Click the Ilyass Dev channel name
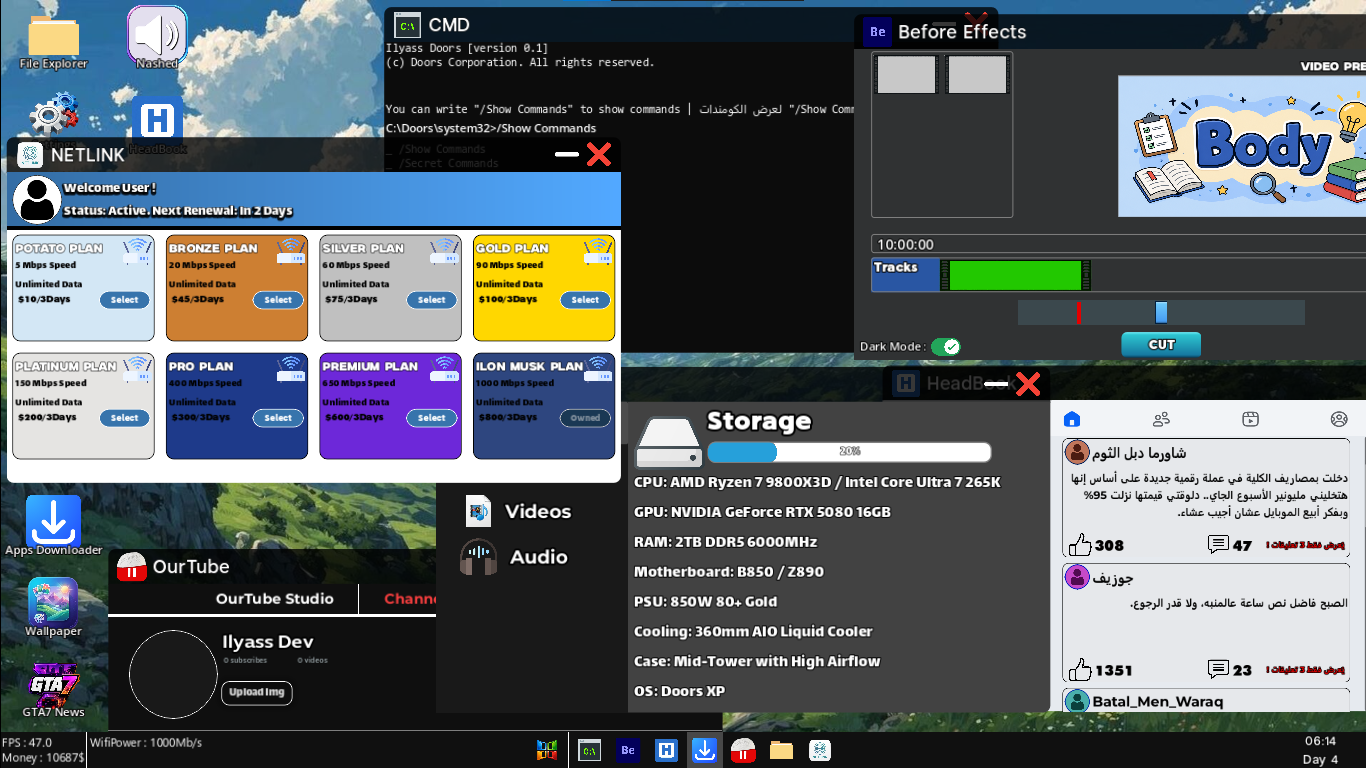Screen dimensions: 1366x768 pos(268,642)
